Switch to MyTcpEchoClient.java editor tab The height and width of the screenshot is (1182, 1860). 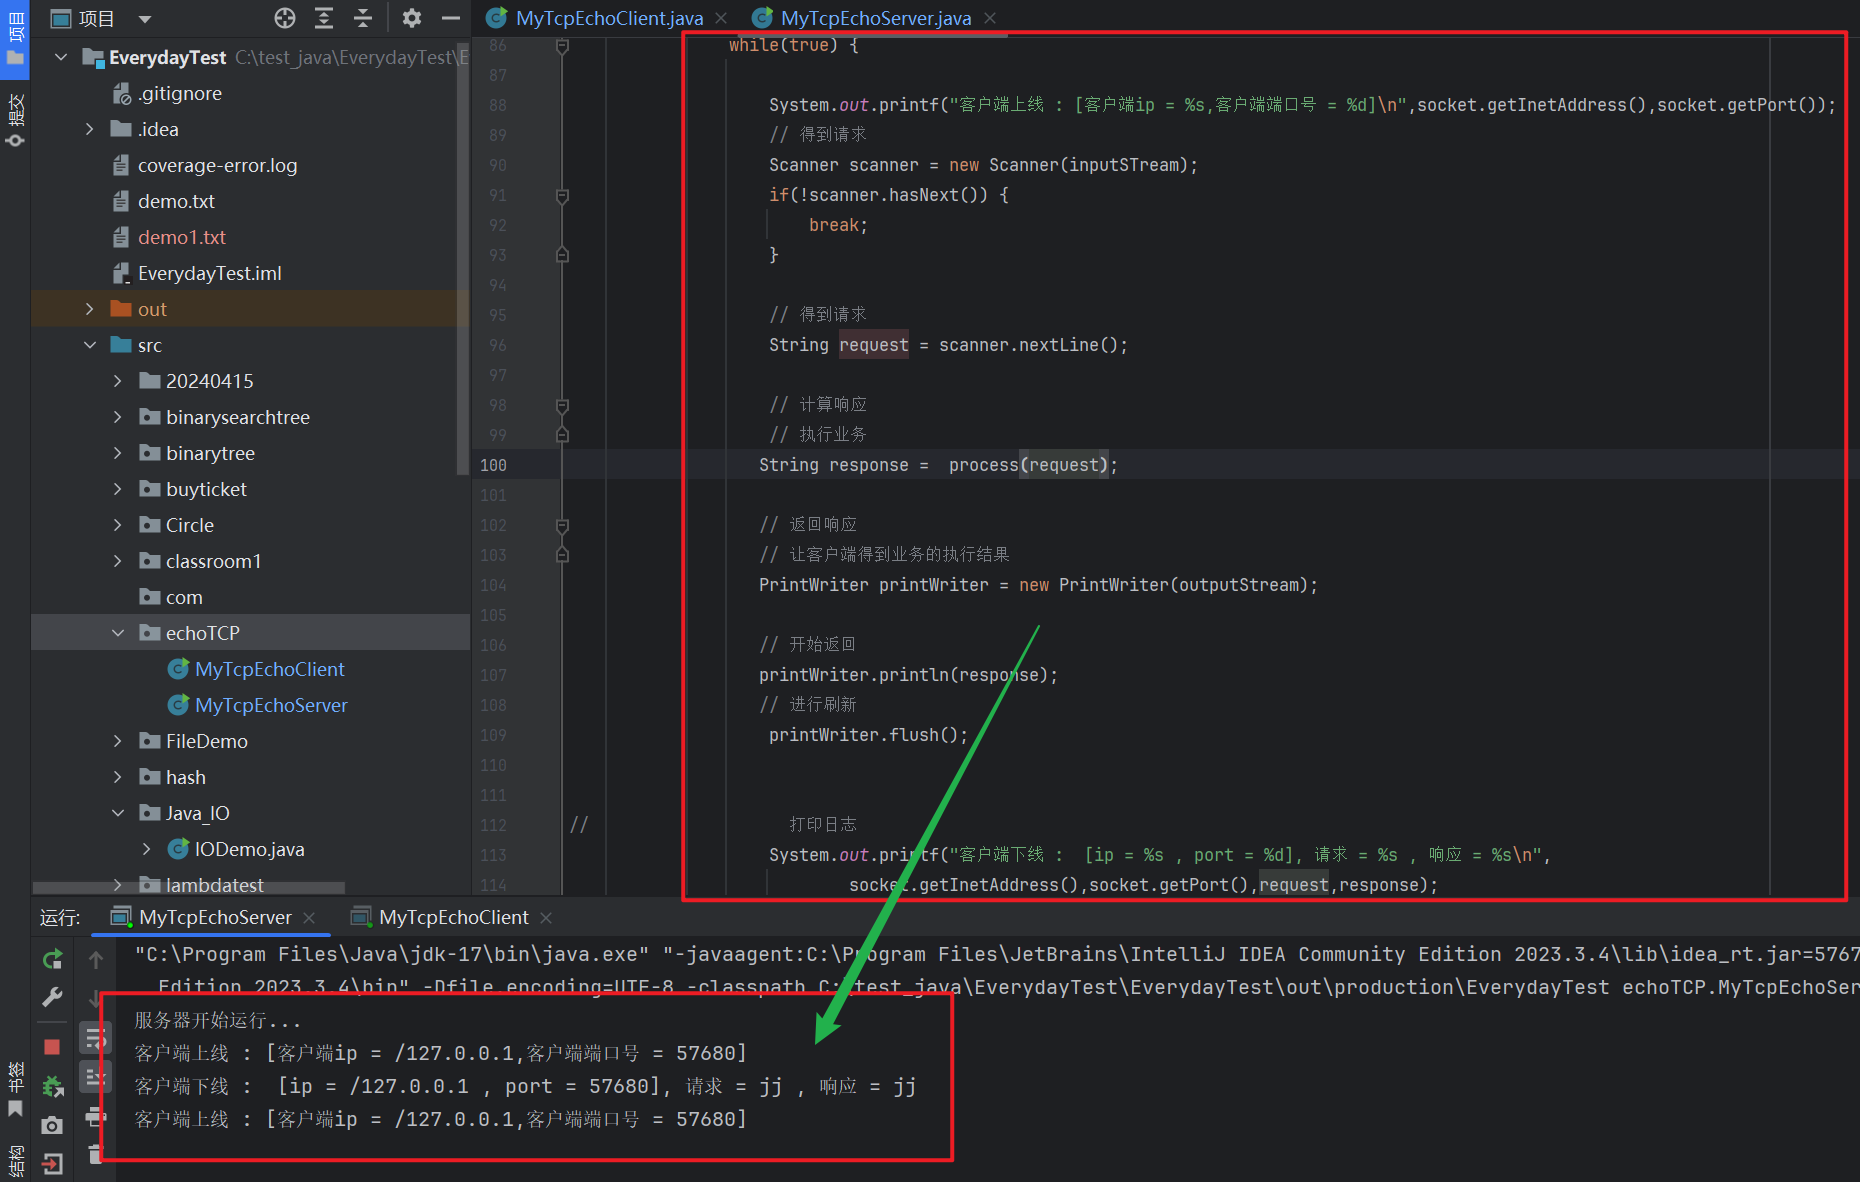[608, 18]
